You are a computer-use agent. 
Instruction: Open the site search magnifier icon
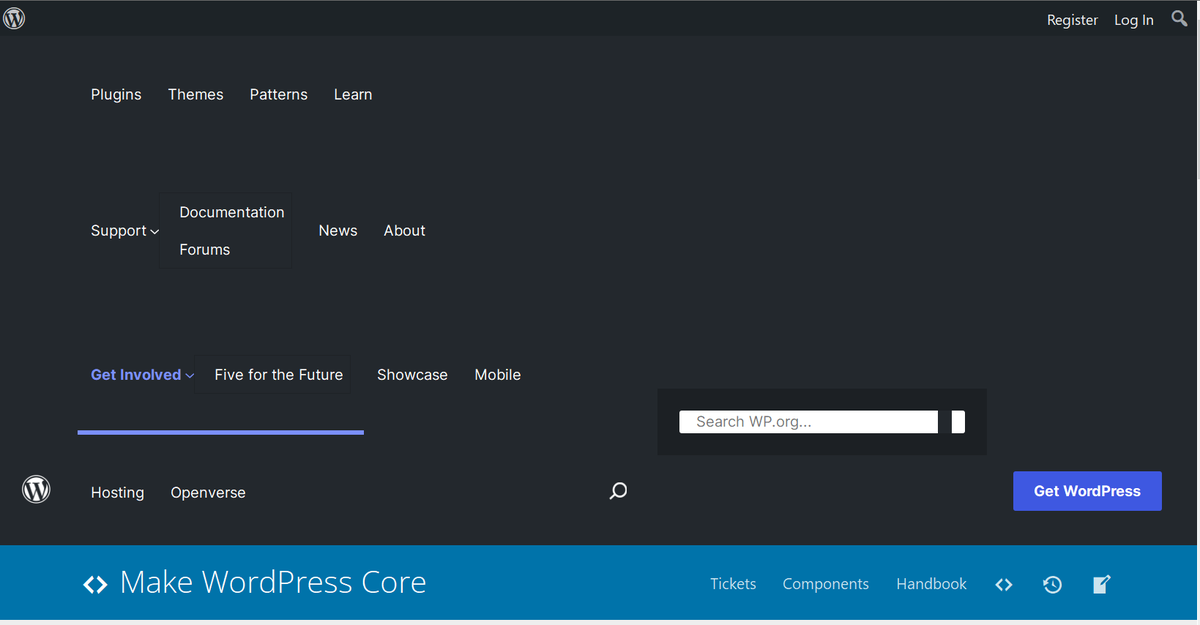(618, 491)
